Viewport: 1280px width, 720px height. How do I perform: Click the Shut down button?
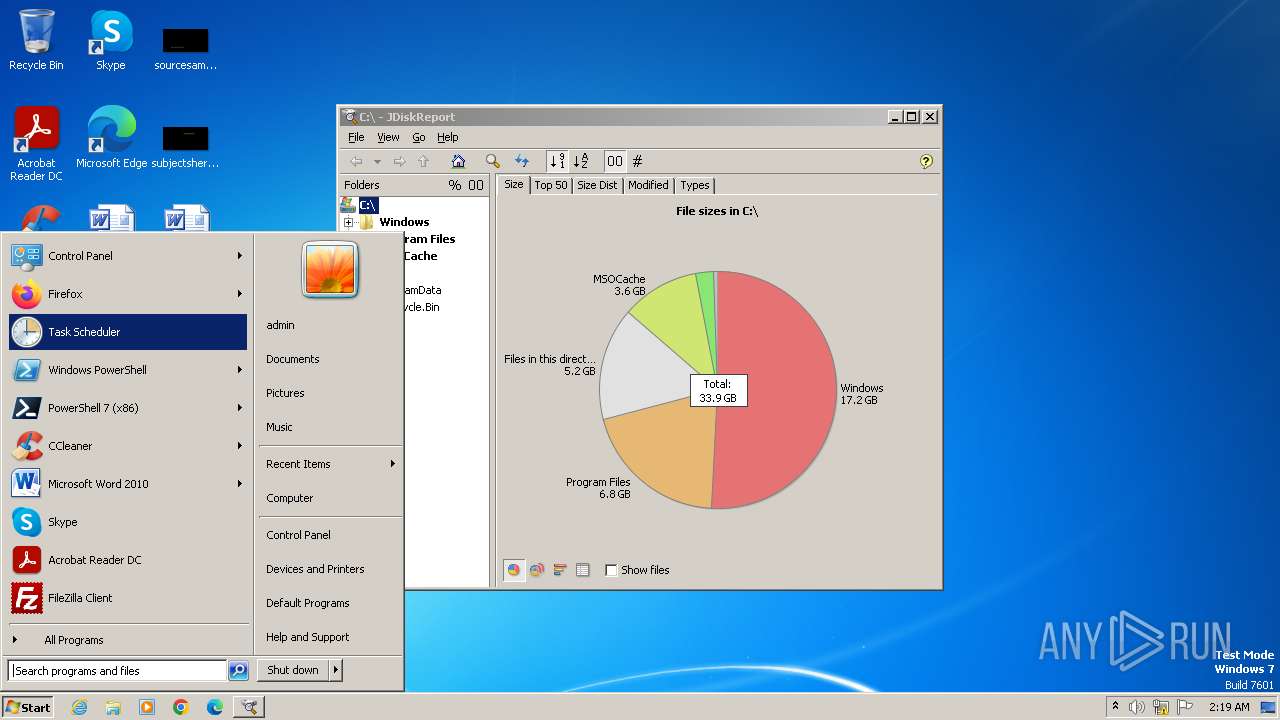(x=293, y=670)
